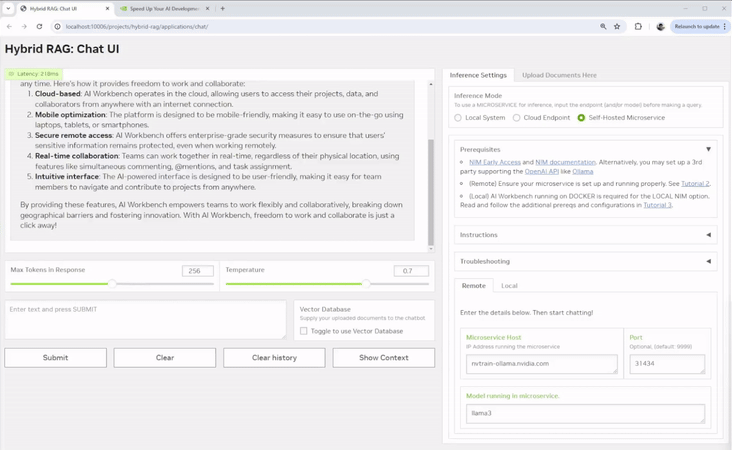Screen dimensions: 732x450
Task: Click the Port input field showing 31434
Action: click(x=667, y=364)
